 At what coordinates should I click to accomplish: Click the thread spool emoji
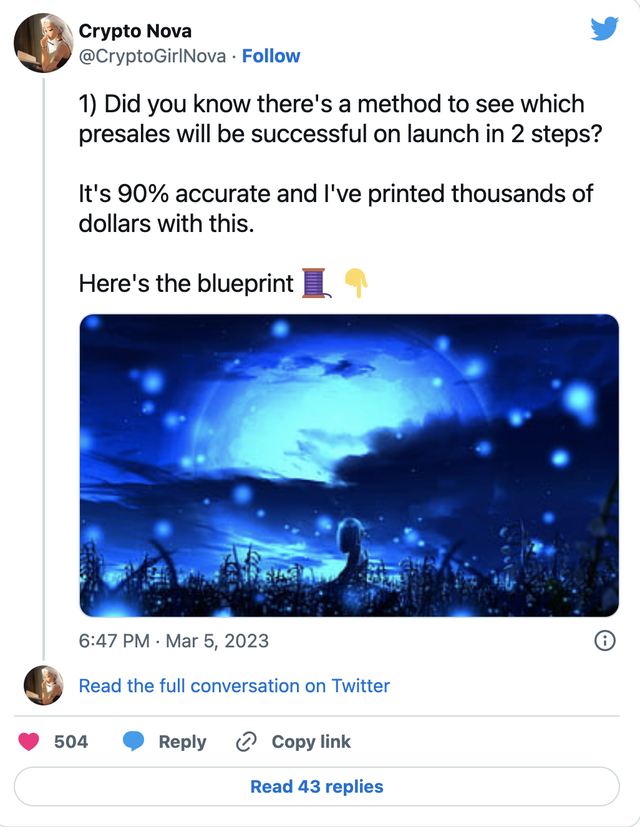315,283
